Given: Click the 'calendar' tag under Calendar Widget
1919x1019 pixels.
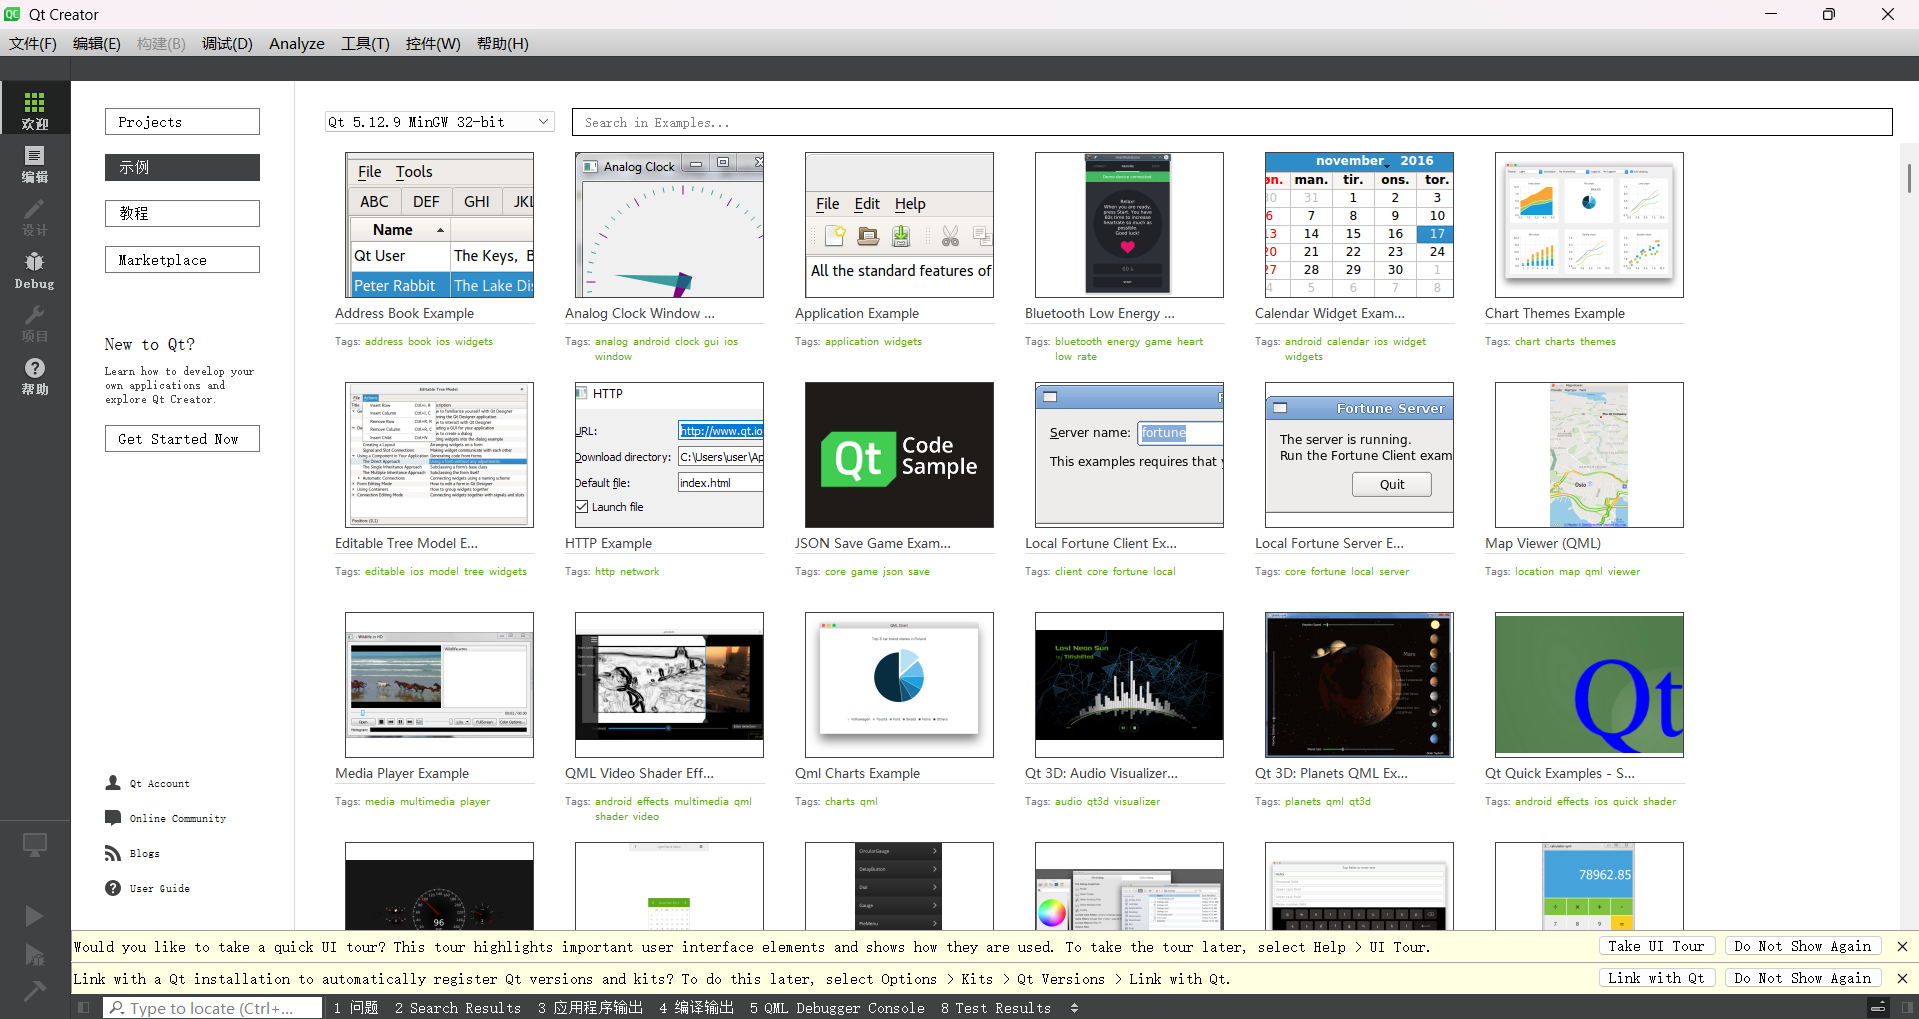Looking at the screenshot, I should click(x=1348, y=341).
